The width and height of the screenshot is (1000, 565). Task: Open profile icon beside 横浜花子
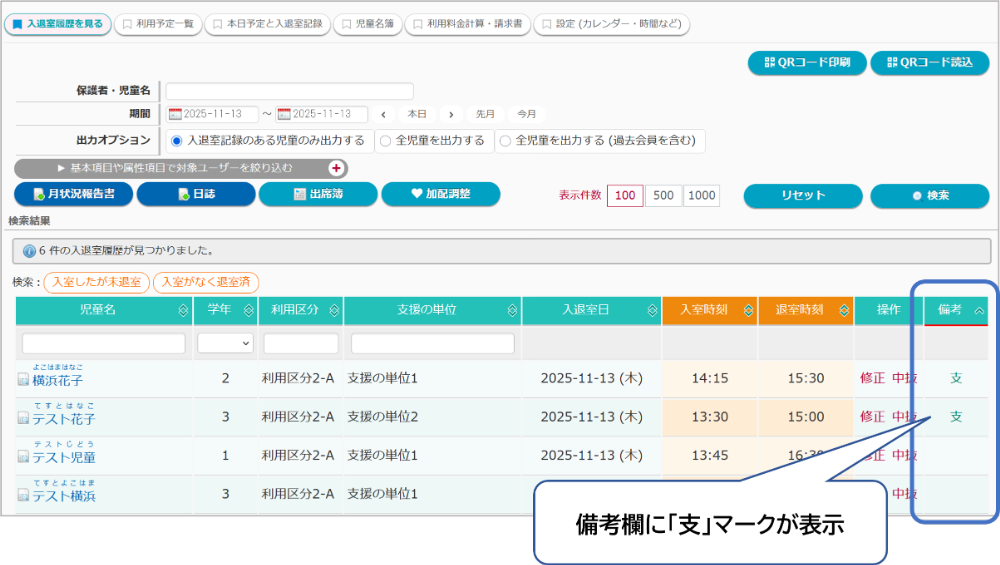[23, 380]
